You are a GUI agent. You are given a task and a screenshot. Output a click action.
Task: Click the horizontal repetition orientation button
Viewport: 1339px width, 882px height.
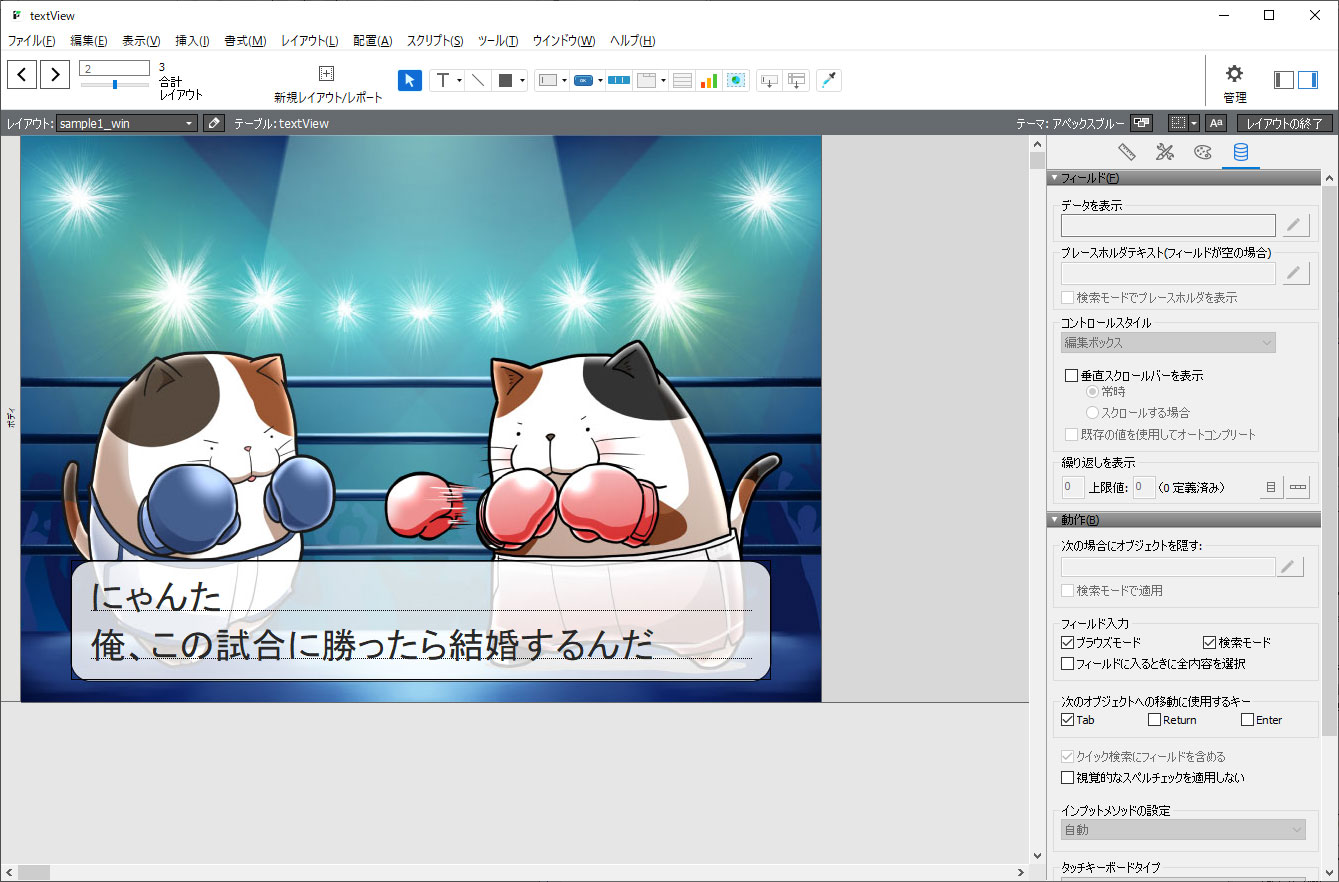(1298, 488)
